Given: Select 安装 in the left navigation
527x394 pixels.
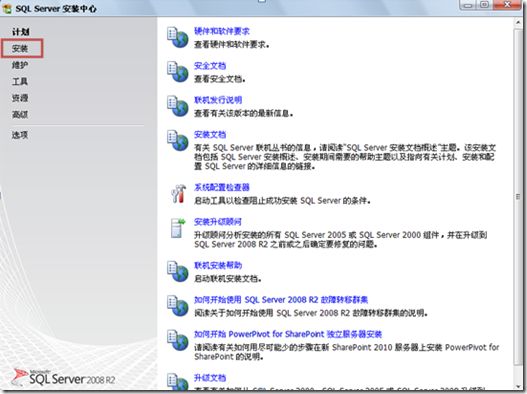Looking at the screenshot, I should coord(20,48).
